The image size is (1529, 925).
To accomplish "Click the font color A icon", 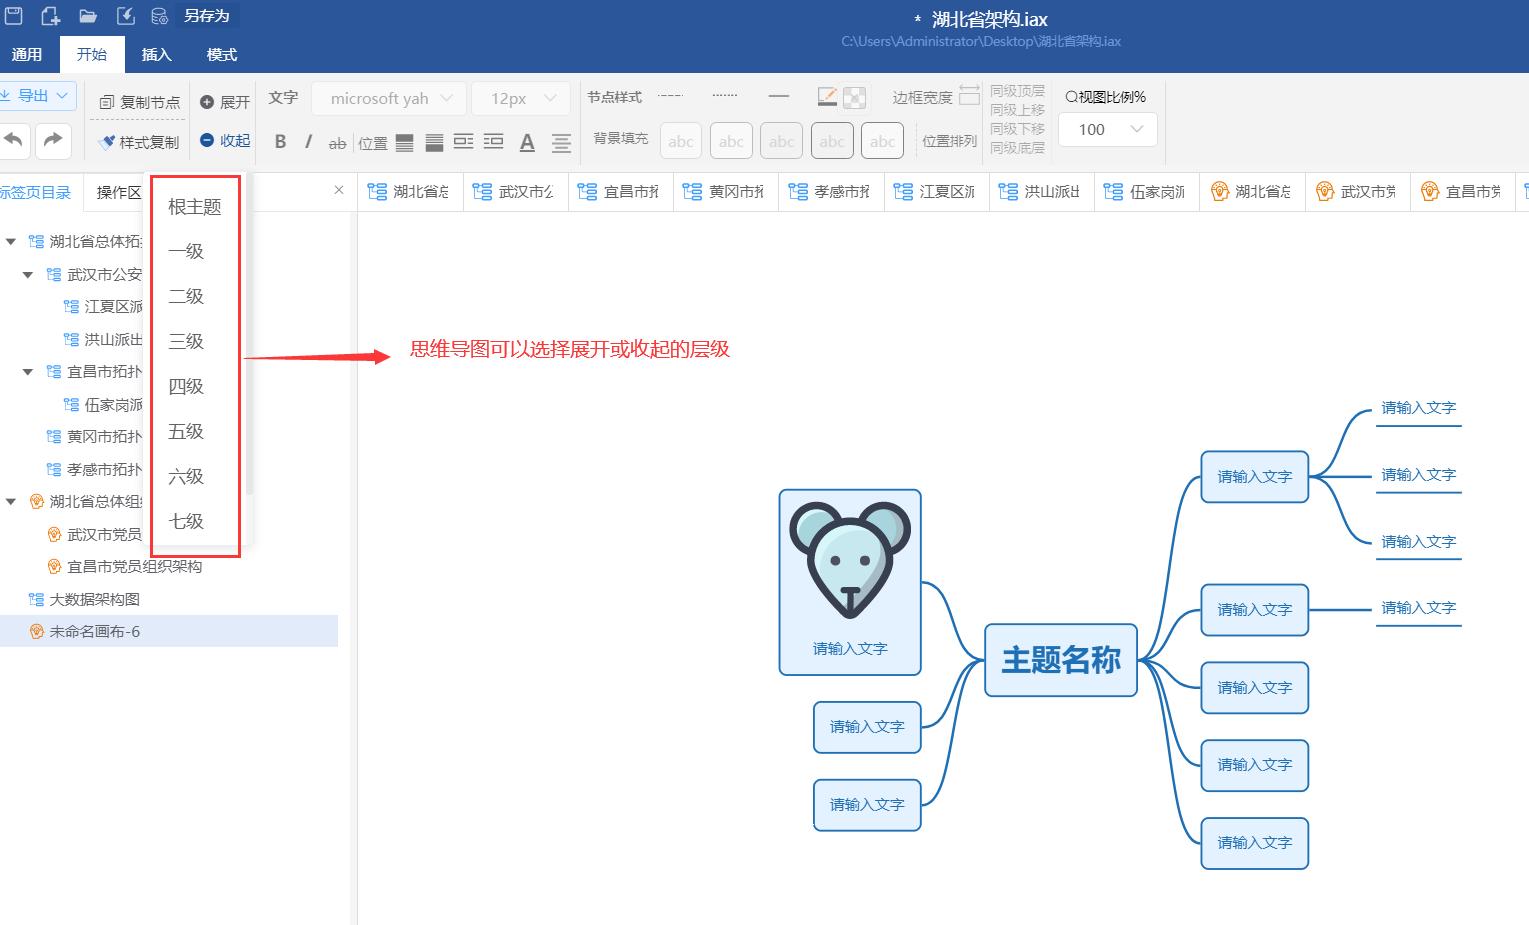I will [527, 143].
